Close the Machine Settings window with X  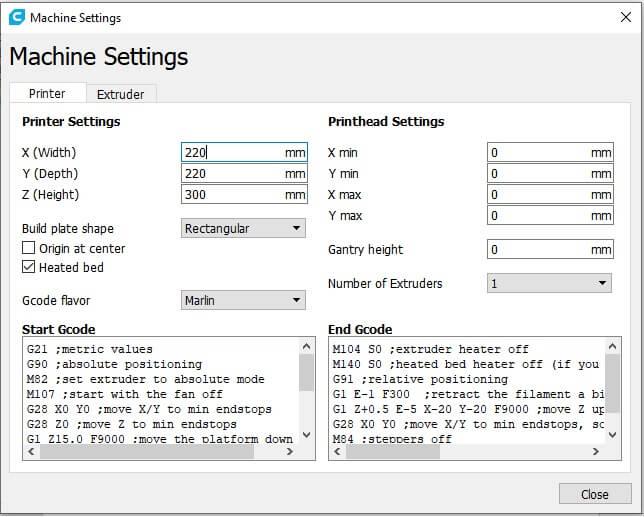(x=625, y=17)
